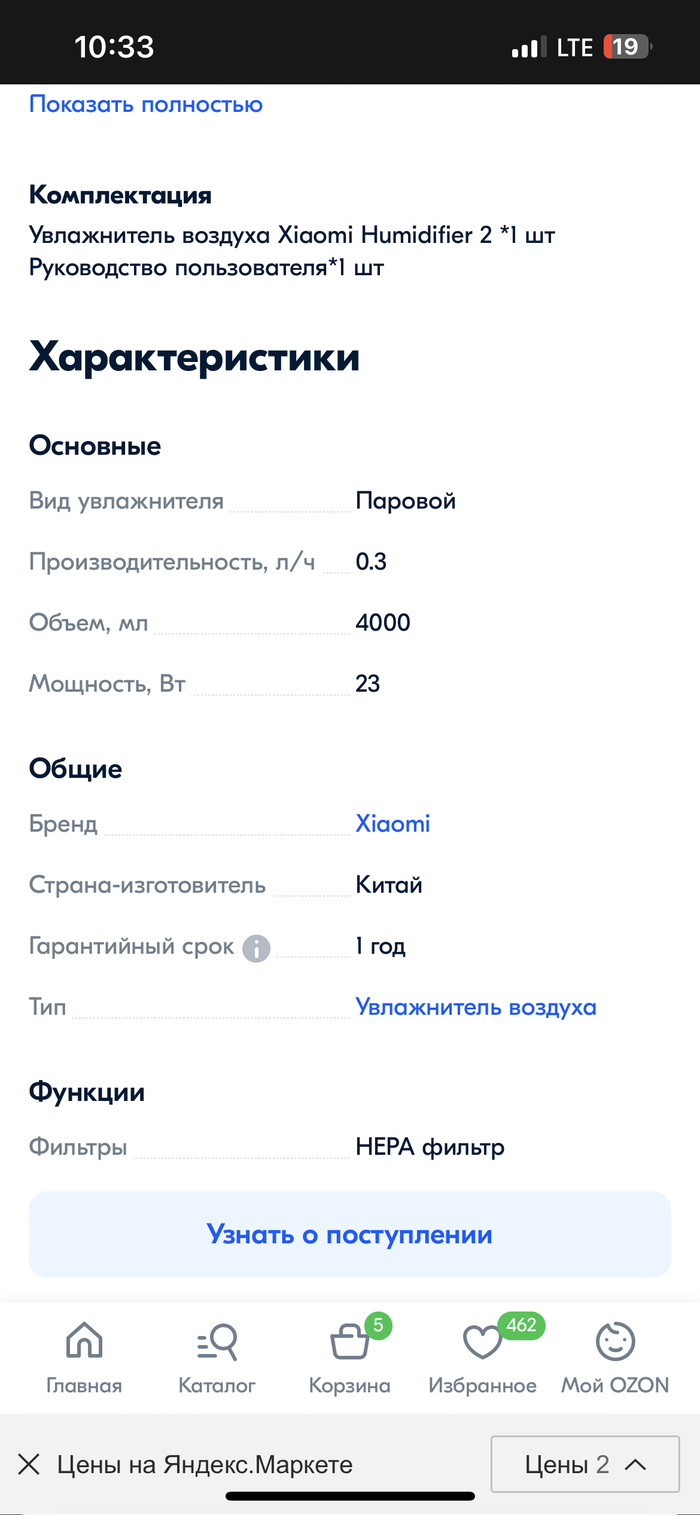Tap the Корзина tab label

[349, 1386]
